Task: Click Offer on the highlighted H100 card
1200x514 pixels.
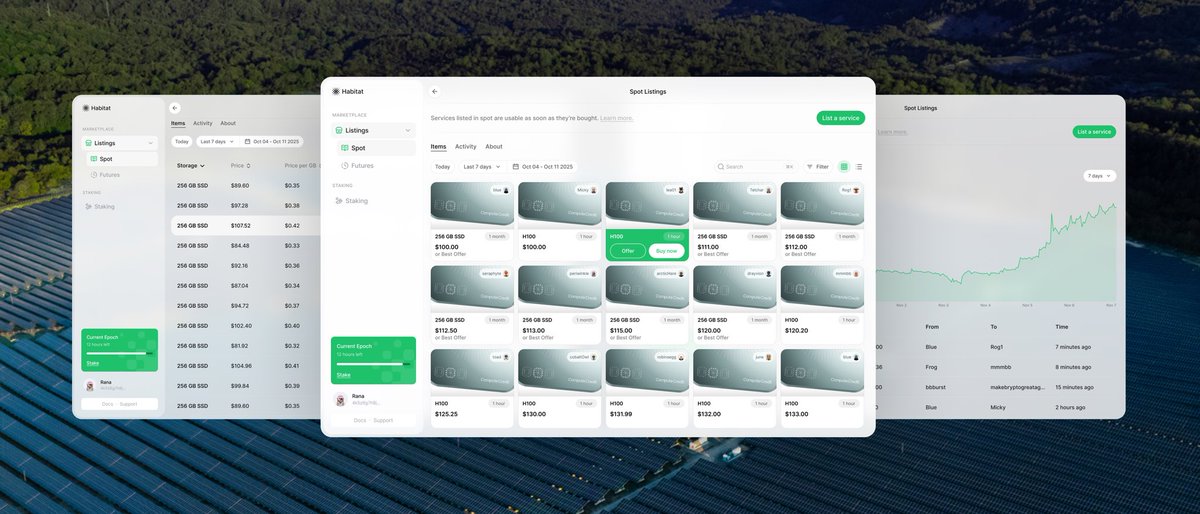Action: [x=628, y=251]
